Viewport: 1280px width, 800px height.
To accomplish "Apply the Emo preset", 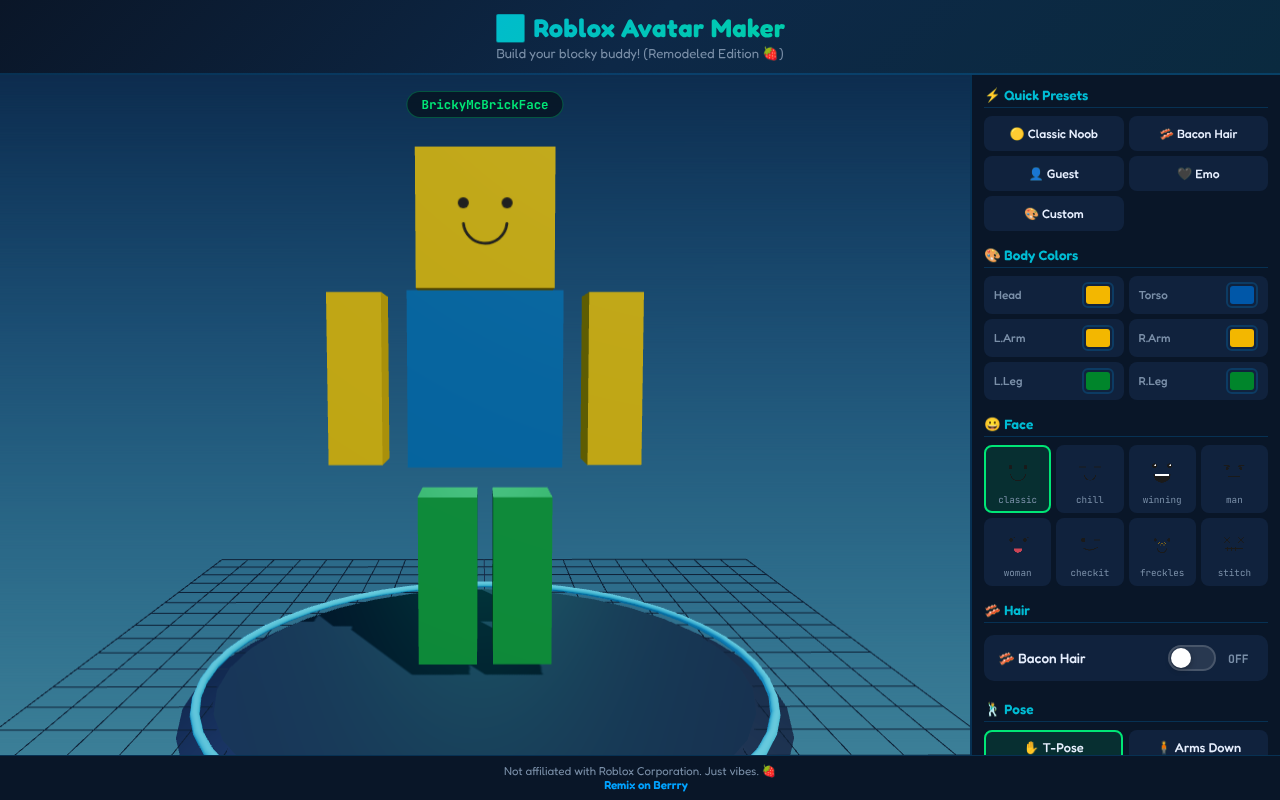I will [x=1197, y=173].
